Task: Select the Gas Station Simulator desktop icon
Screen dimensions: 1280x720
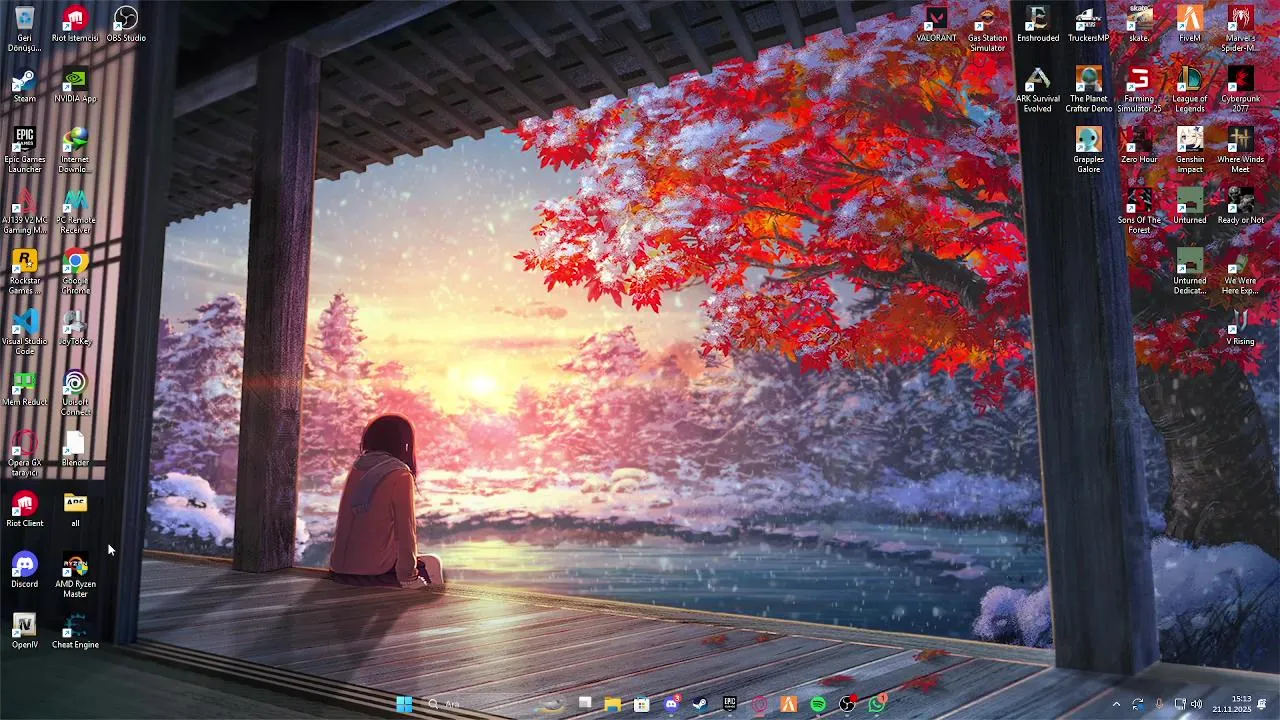Action: click(987, 28)
